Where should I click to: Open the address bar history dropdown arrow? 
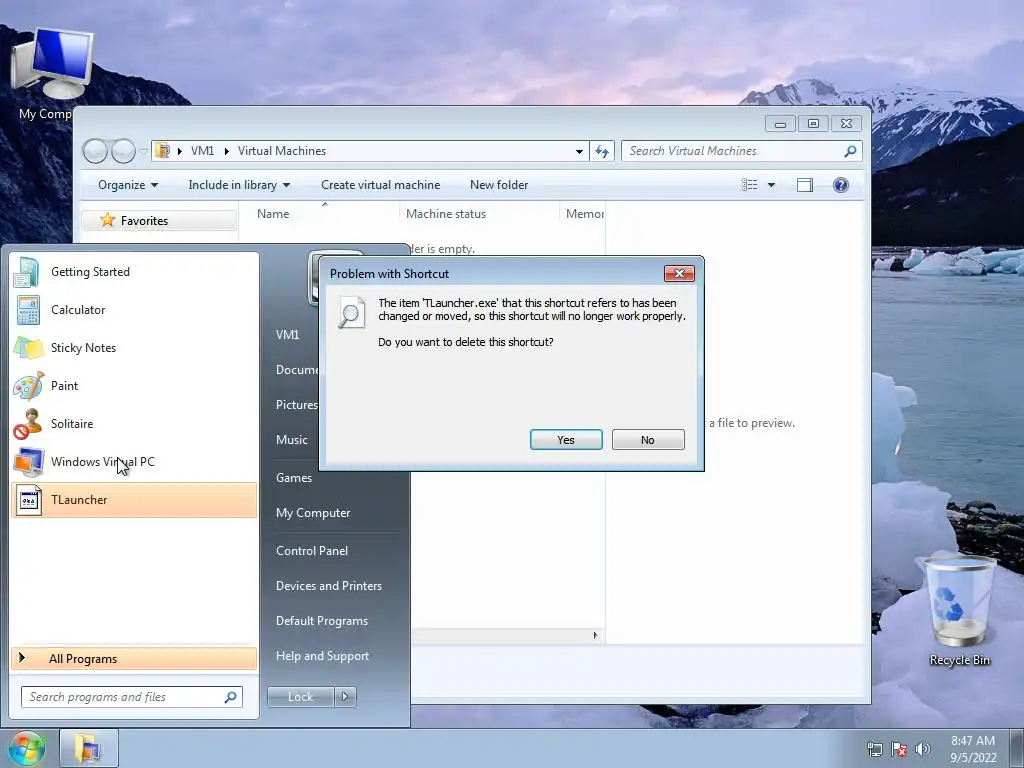[x=579, y=152]
